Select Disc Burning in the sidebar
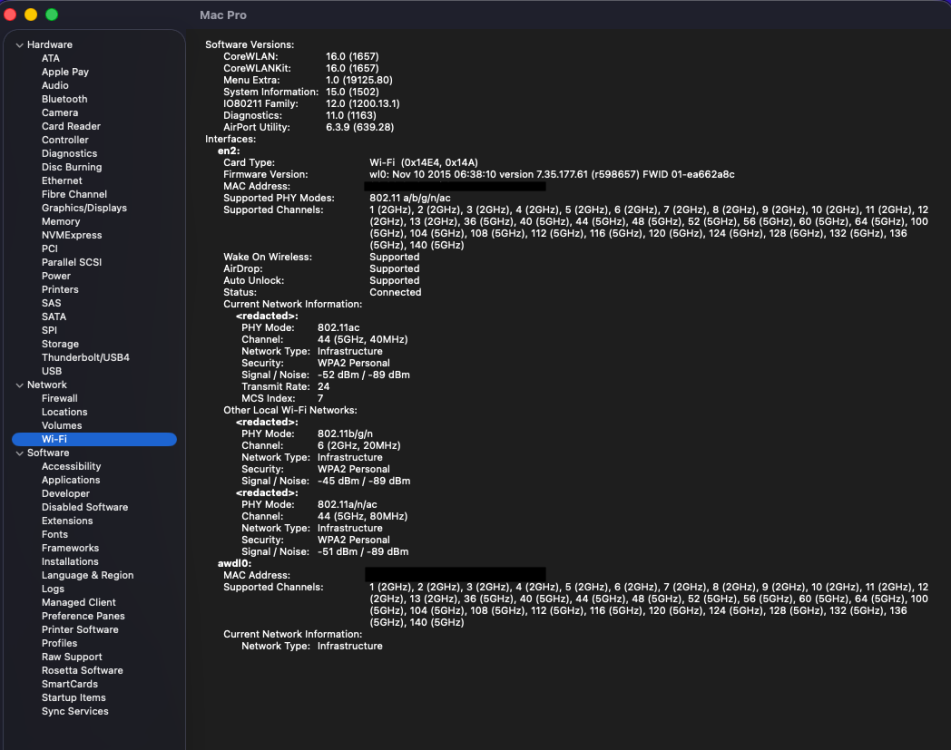Screen dimensions: 951x750 72,167
